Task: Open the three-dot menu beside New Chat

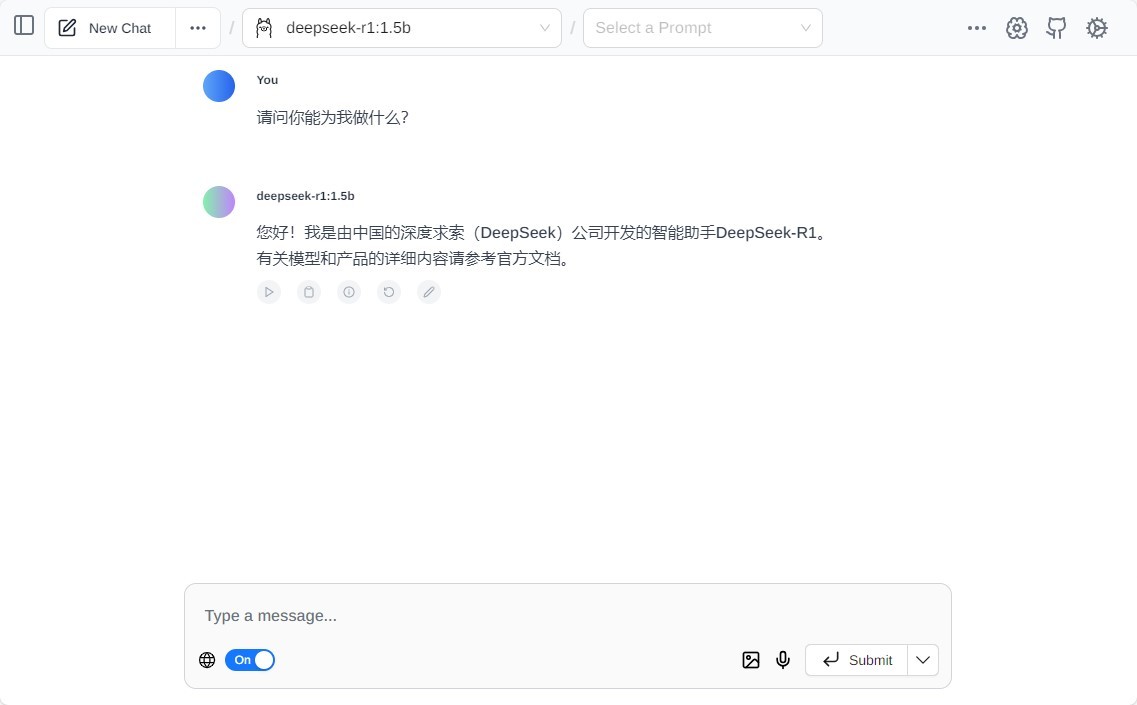Action: point(198,28)
